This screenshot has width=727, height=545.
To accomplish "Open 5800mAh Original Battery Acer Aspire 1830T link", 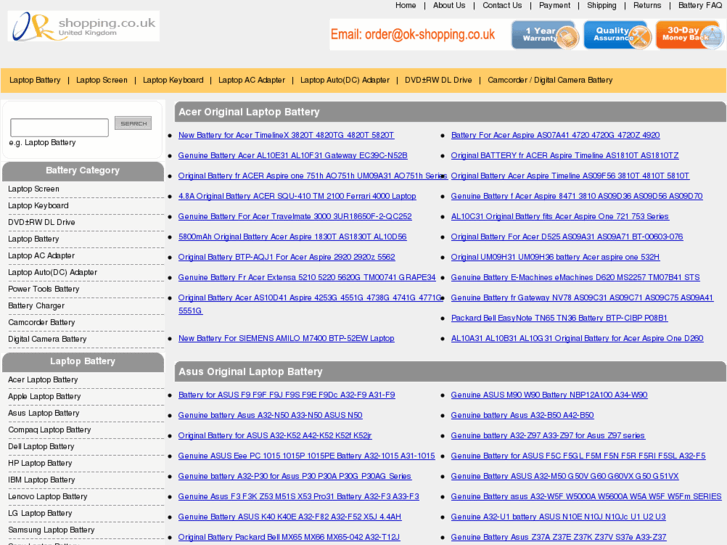I will [x=292, y=237].
